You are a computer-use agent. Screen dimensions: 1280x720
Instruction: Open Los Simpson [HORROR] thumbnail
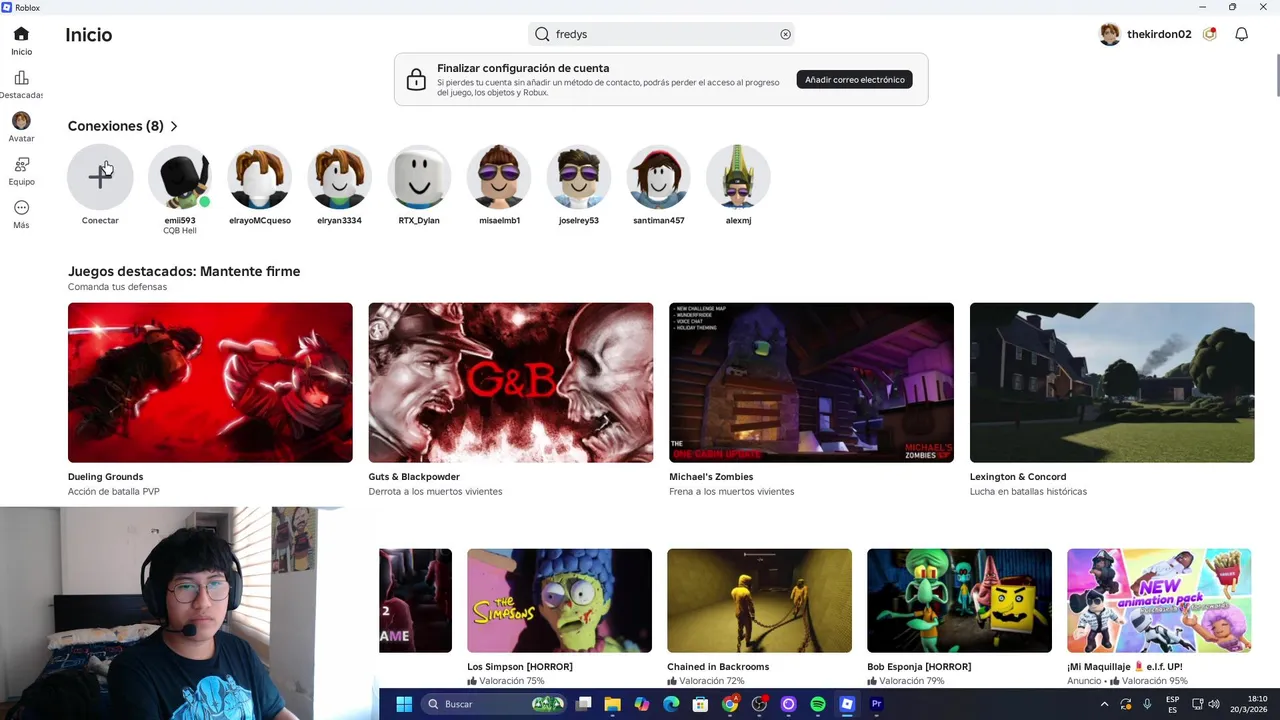559,600
